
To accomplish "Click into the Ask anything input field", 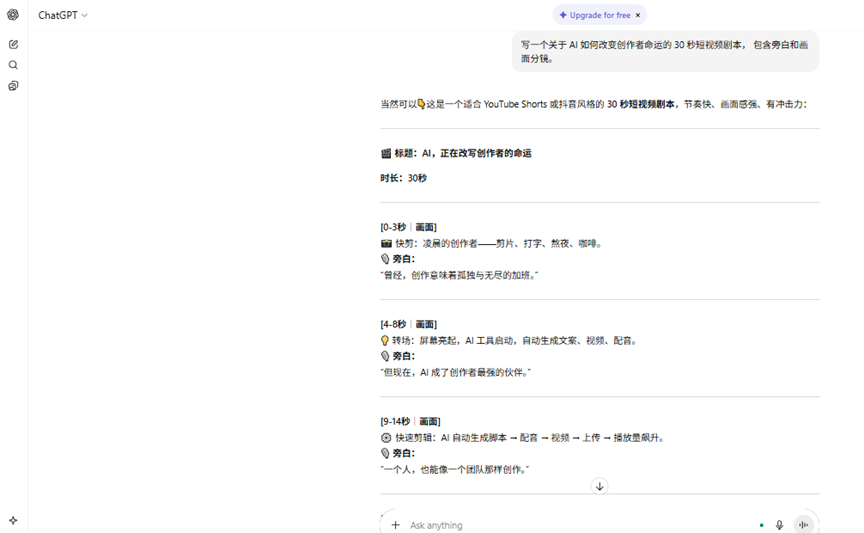I will (x=570, y=525).
